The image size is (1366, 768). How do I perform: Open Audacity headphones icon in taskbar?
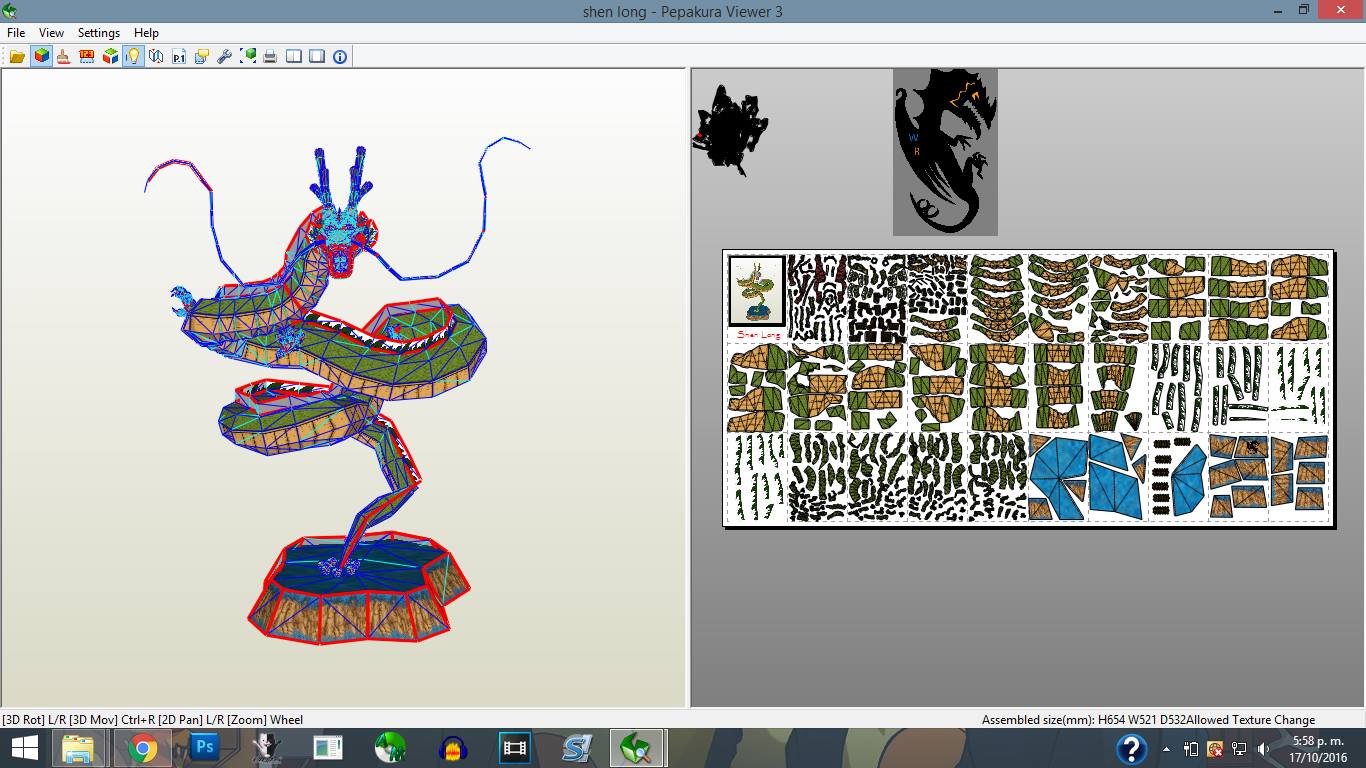tap(453, 748)
